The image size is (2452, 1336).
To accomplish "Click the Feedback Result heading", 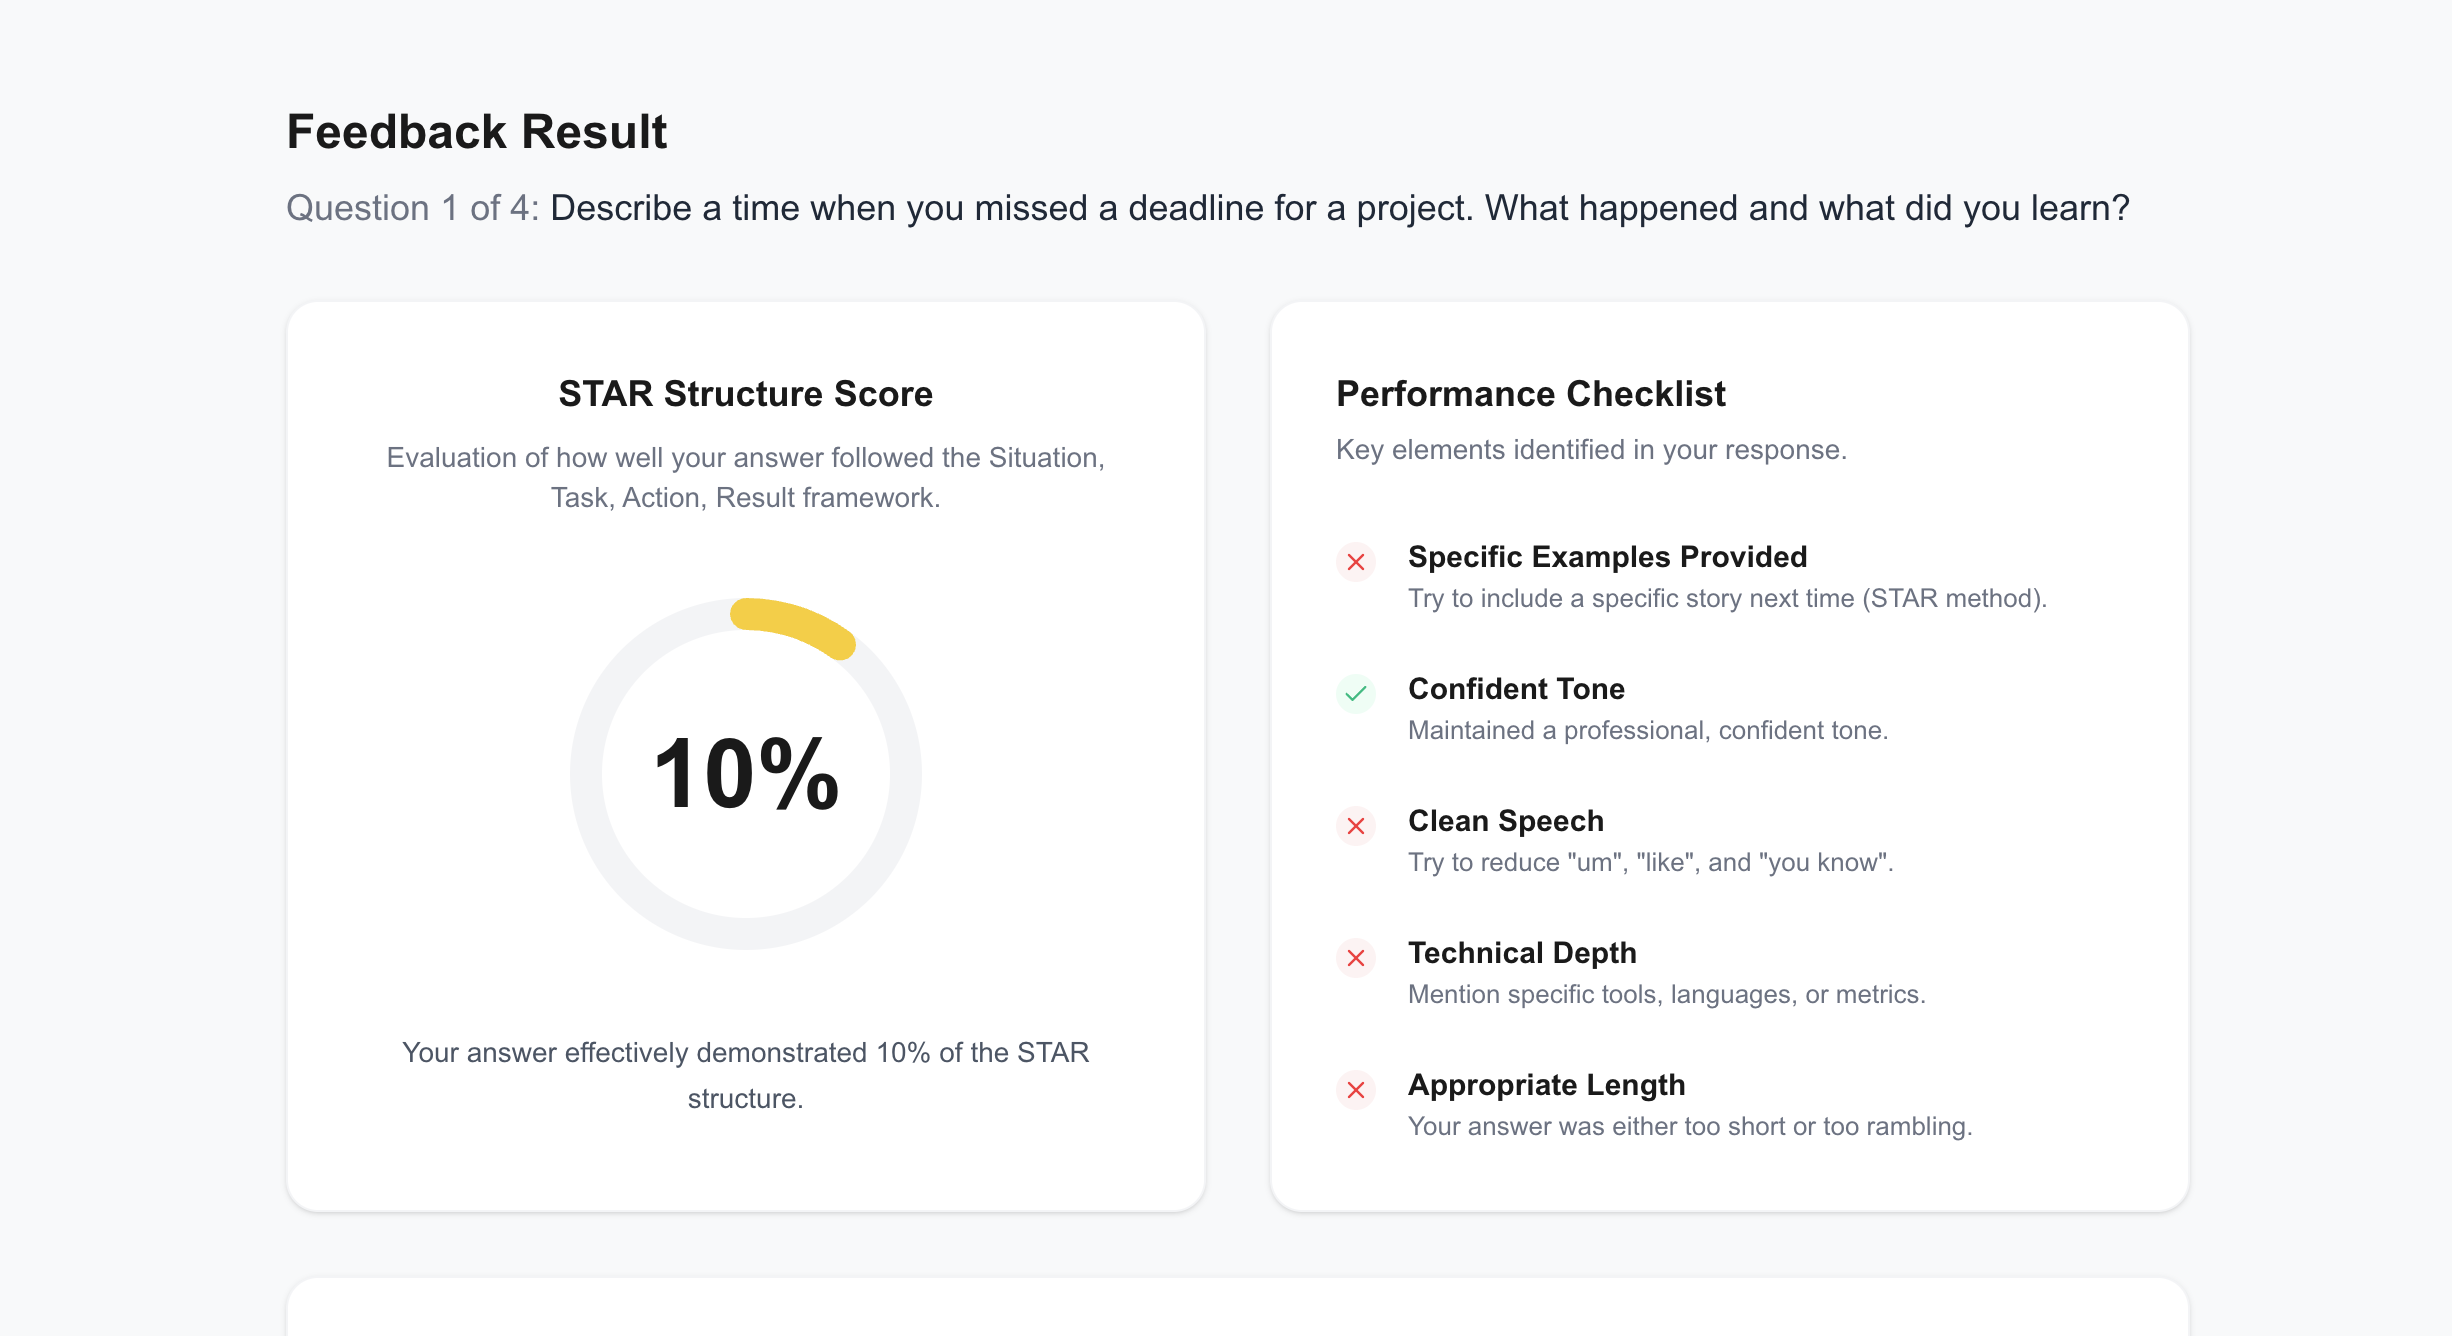I will 476,132.
